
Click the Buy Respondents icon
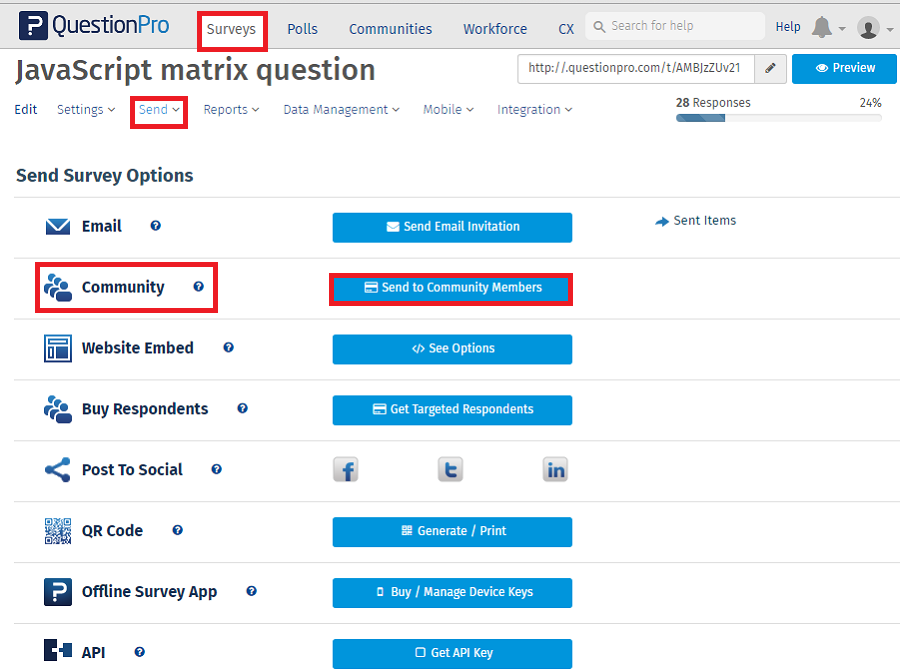point(57,409)
